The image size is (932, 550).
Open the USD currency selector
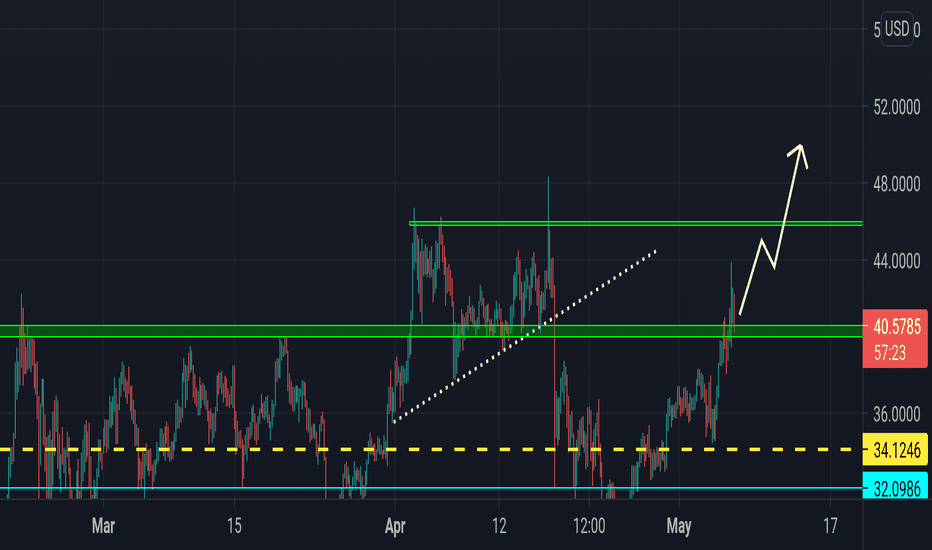pyautogui.click(x=897, y=29)
